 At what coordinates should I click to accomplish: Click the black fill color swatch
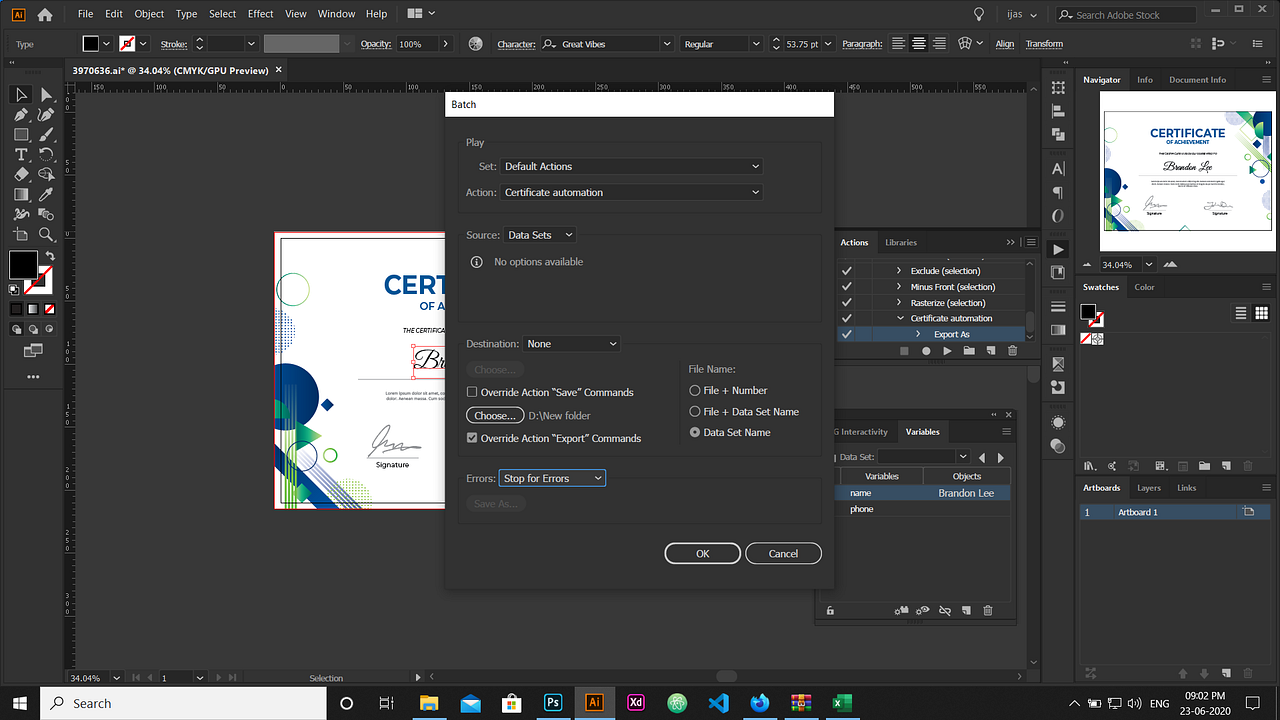(22, 265)
